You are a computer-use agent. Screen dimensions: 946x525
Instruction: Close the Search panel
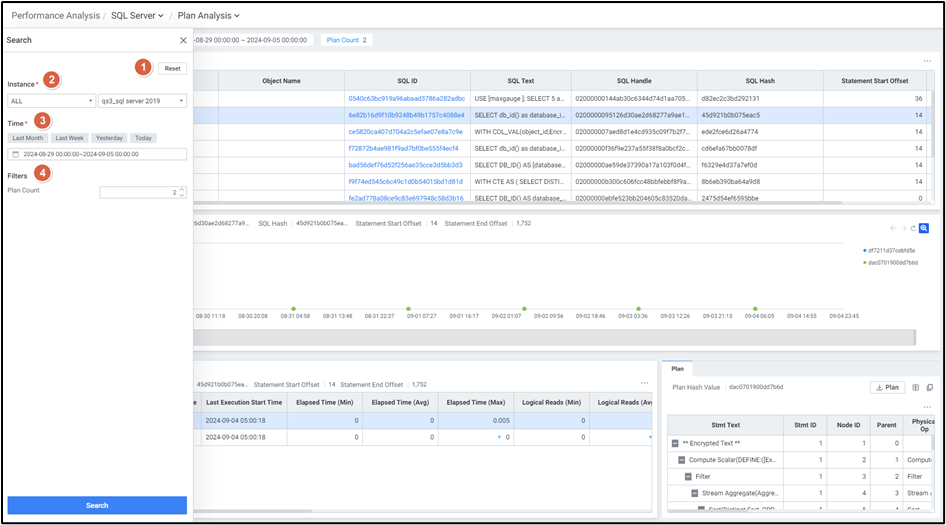click(183, 41)
